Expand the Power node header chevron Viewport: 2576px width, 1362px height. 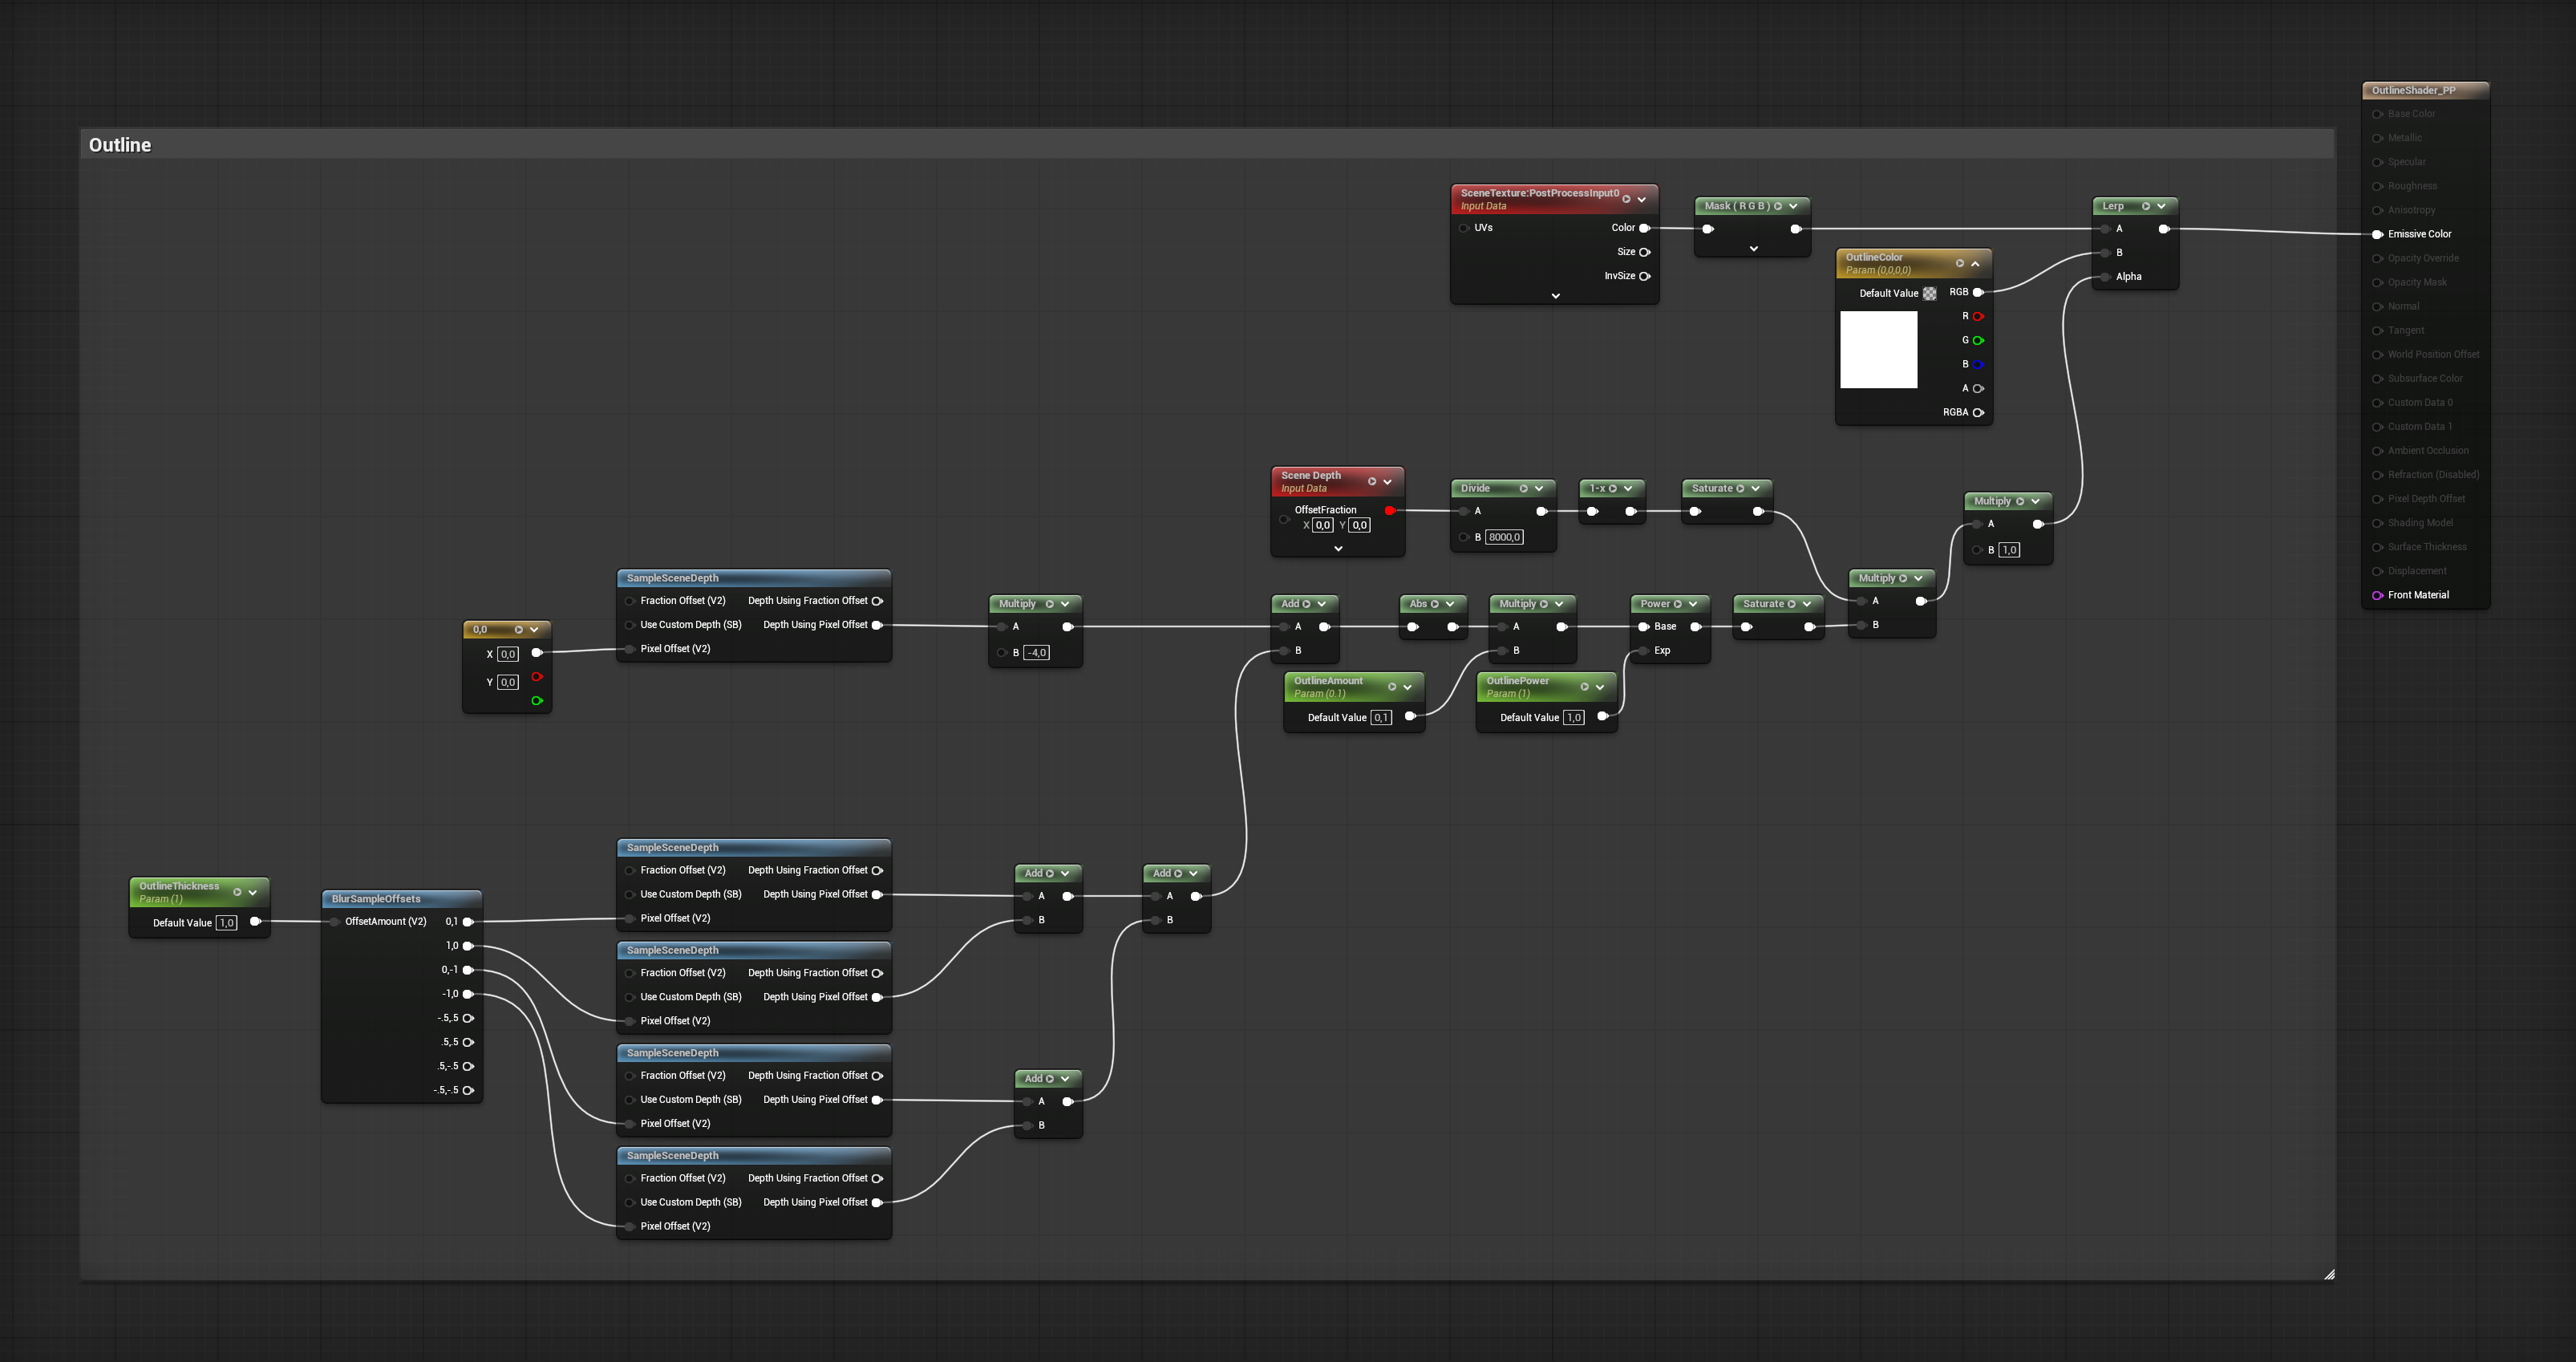click(1693, 604)
